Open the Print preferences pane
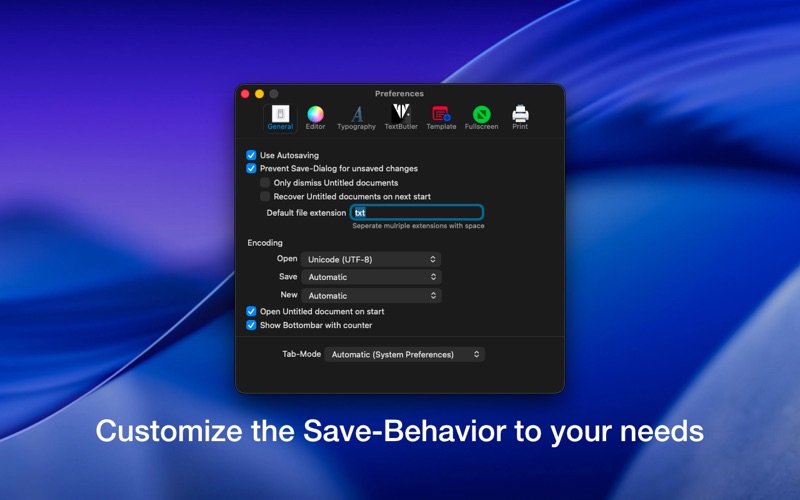Screen dimensions: 800x500 (520, 118)
